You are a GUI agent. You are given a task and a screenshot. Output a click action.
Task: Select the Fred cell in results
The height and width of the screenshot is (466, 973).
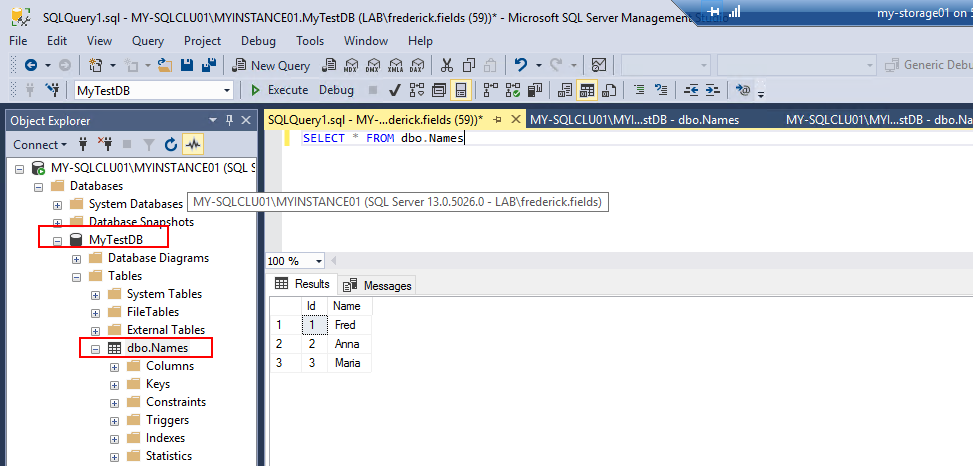(349, 325)
